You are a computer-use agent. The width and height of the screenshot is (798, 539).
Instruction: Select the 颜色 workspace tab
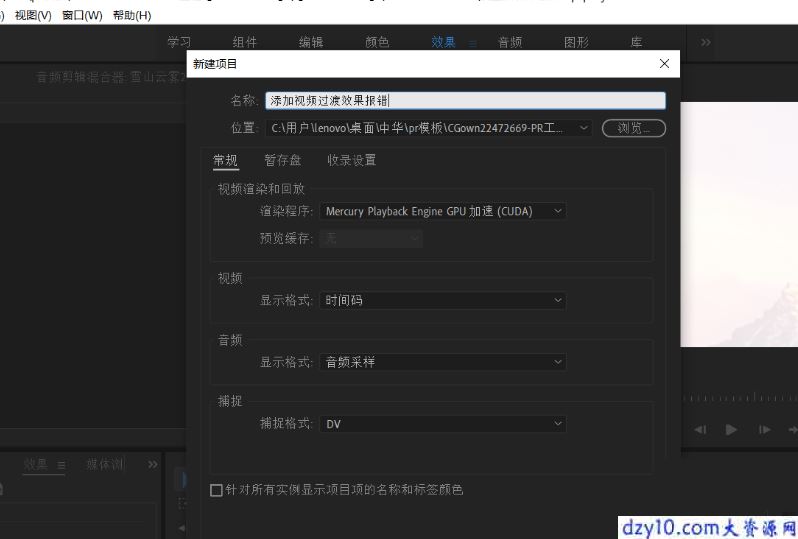[377, 42]
